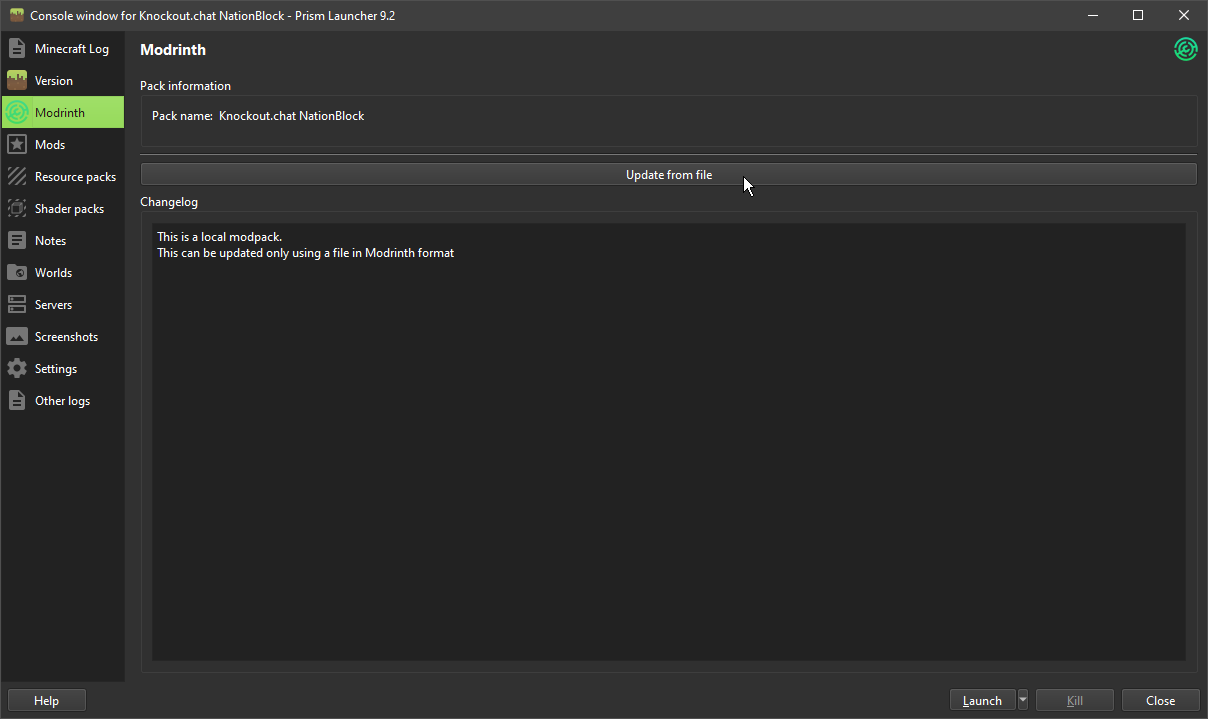
Task: Click the Resource packs striped icon
Action: click(17, 176)
